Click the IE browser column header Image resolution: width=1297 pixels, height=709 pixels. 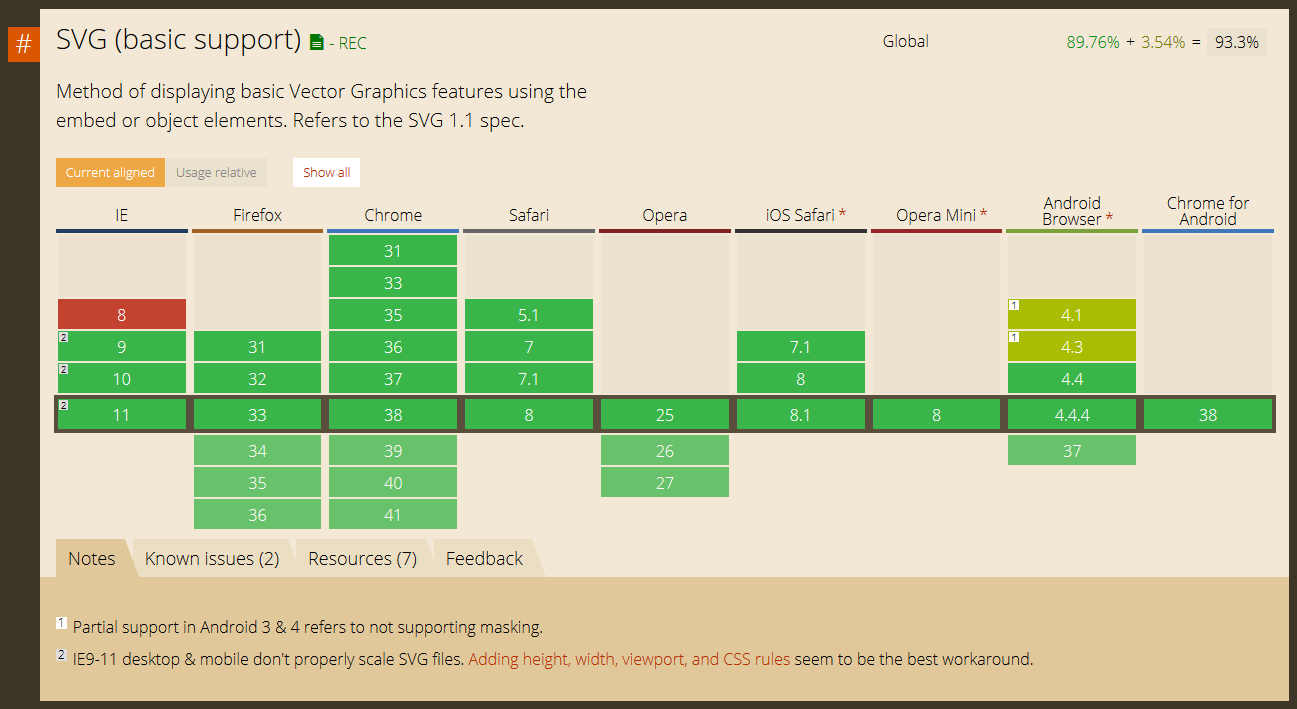click(x=122, y=215)
